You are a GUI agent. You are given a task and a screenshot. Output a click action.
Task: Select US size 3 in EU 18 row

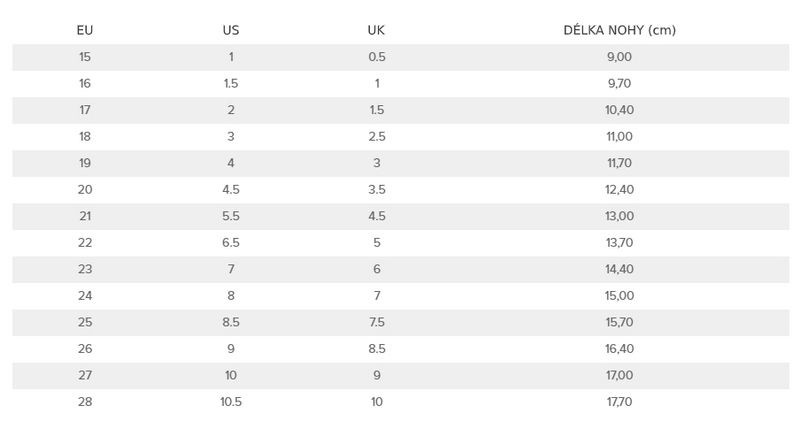(231, 136)
